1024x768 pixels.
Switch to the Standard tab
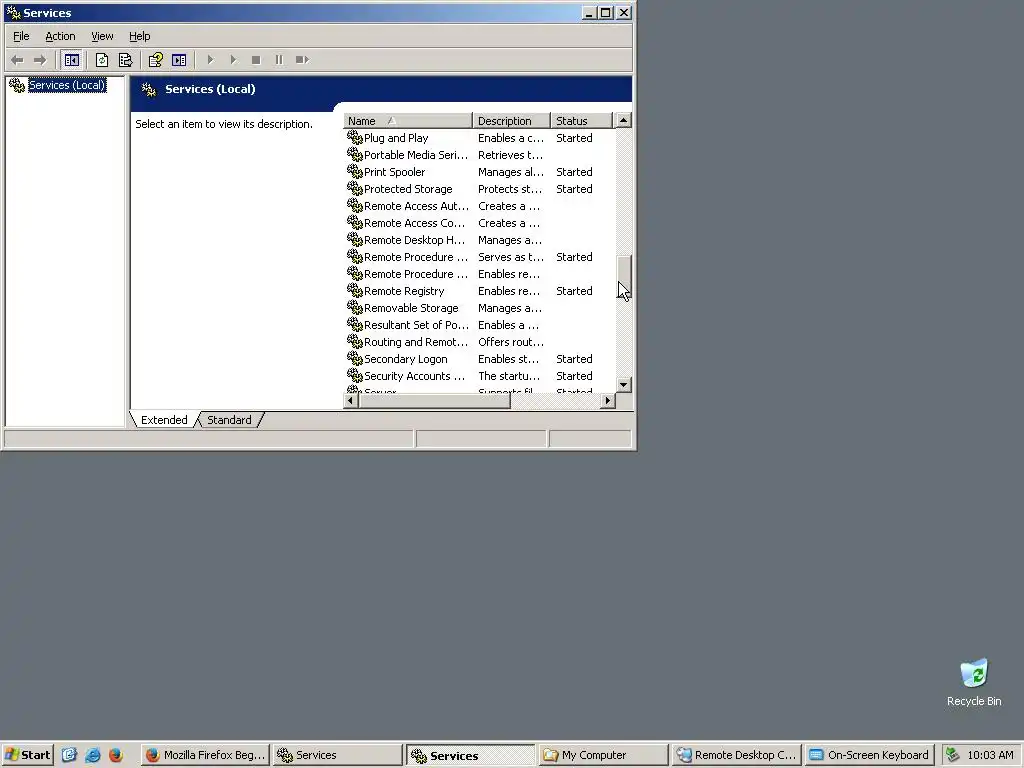coord(229,420)
